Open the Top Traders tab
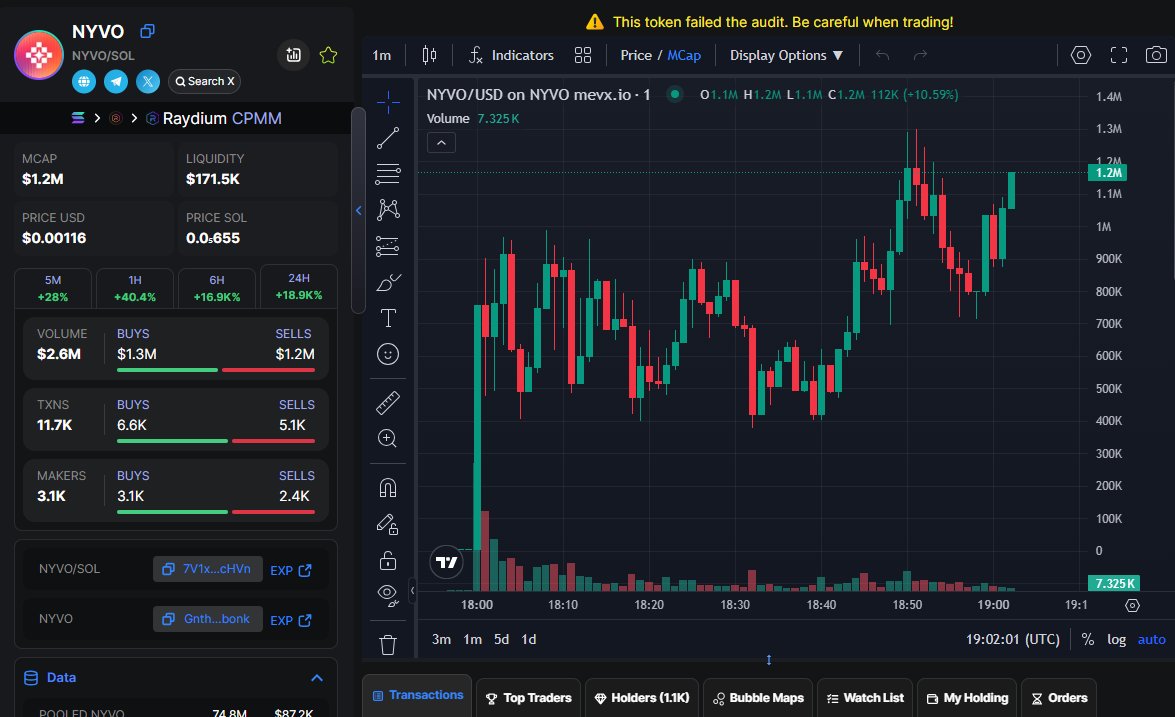 point(528,698)
